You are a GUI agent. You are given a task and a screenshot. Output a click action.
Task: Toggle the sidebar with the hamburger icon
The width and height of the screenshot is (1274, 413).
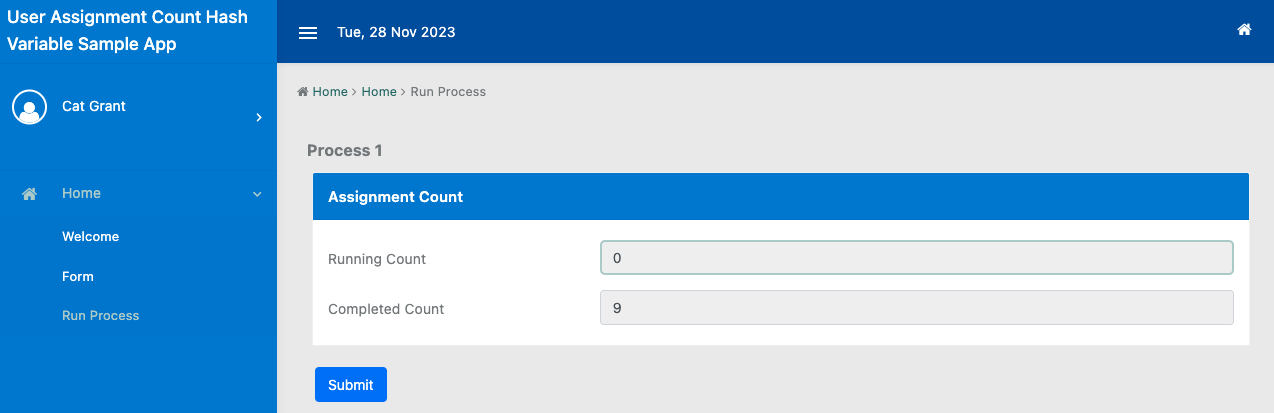(x=308, y=32)
